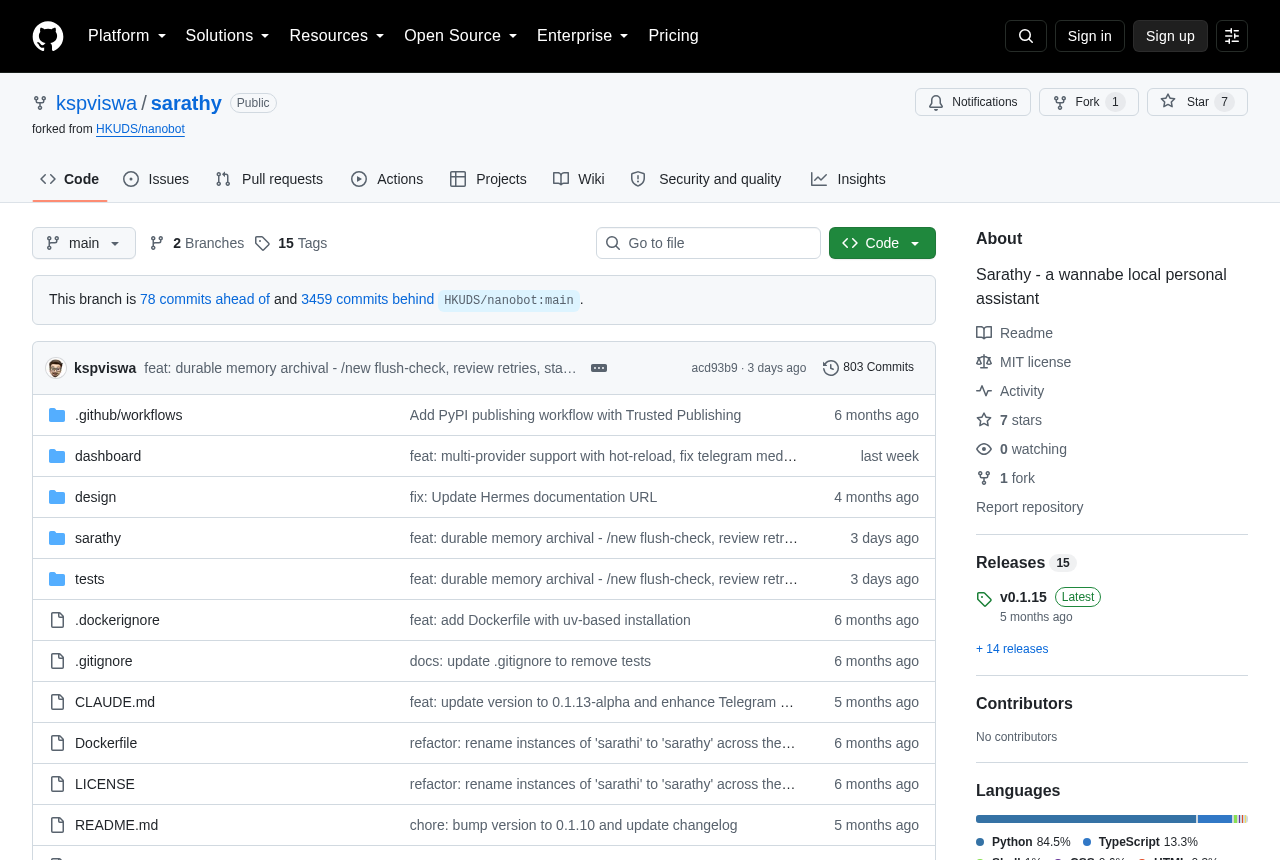Click folder icon for design
This screenshot has width=1280, height=860.
pos(57,497)
